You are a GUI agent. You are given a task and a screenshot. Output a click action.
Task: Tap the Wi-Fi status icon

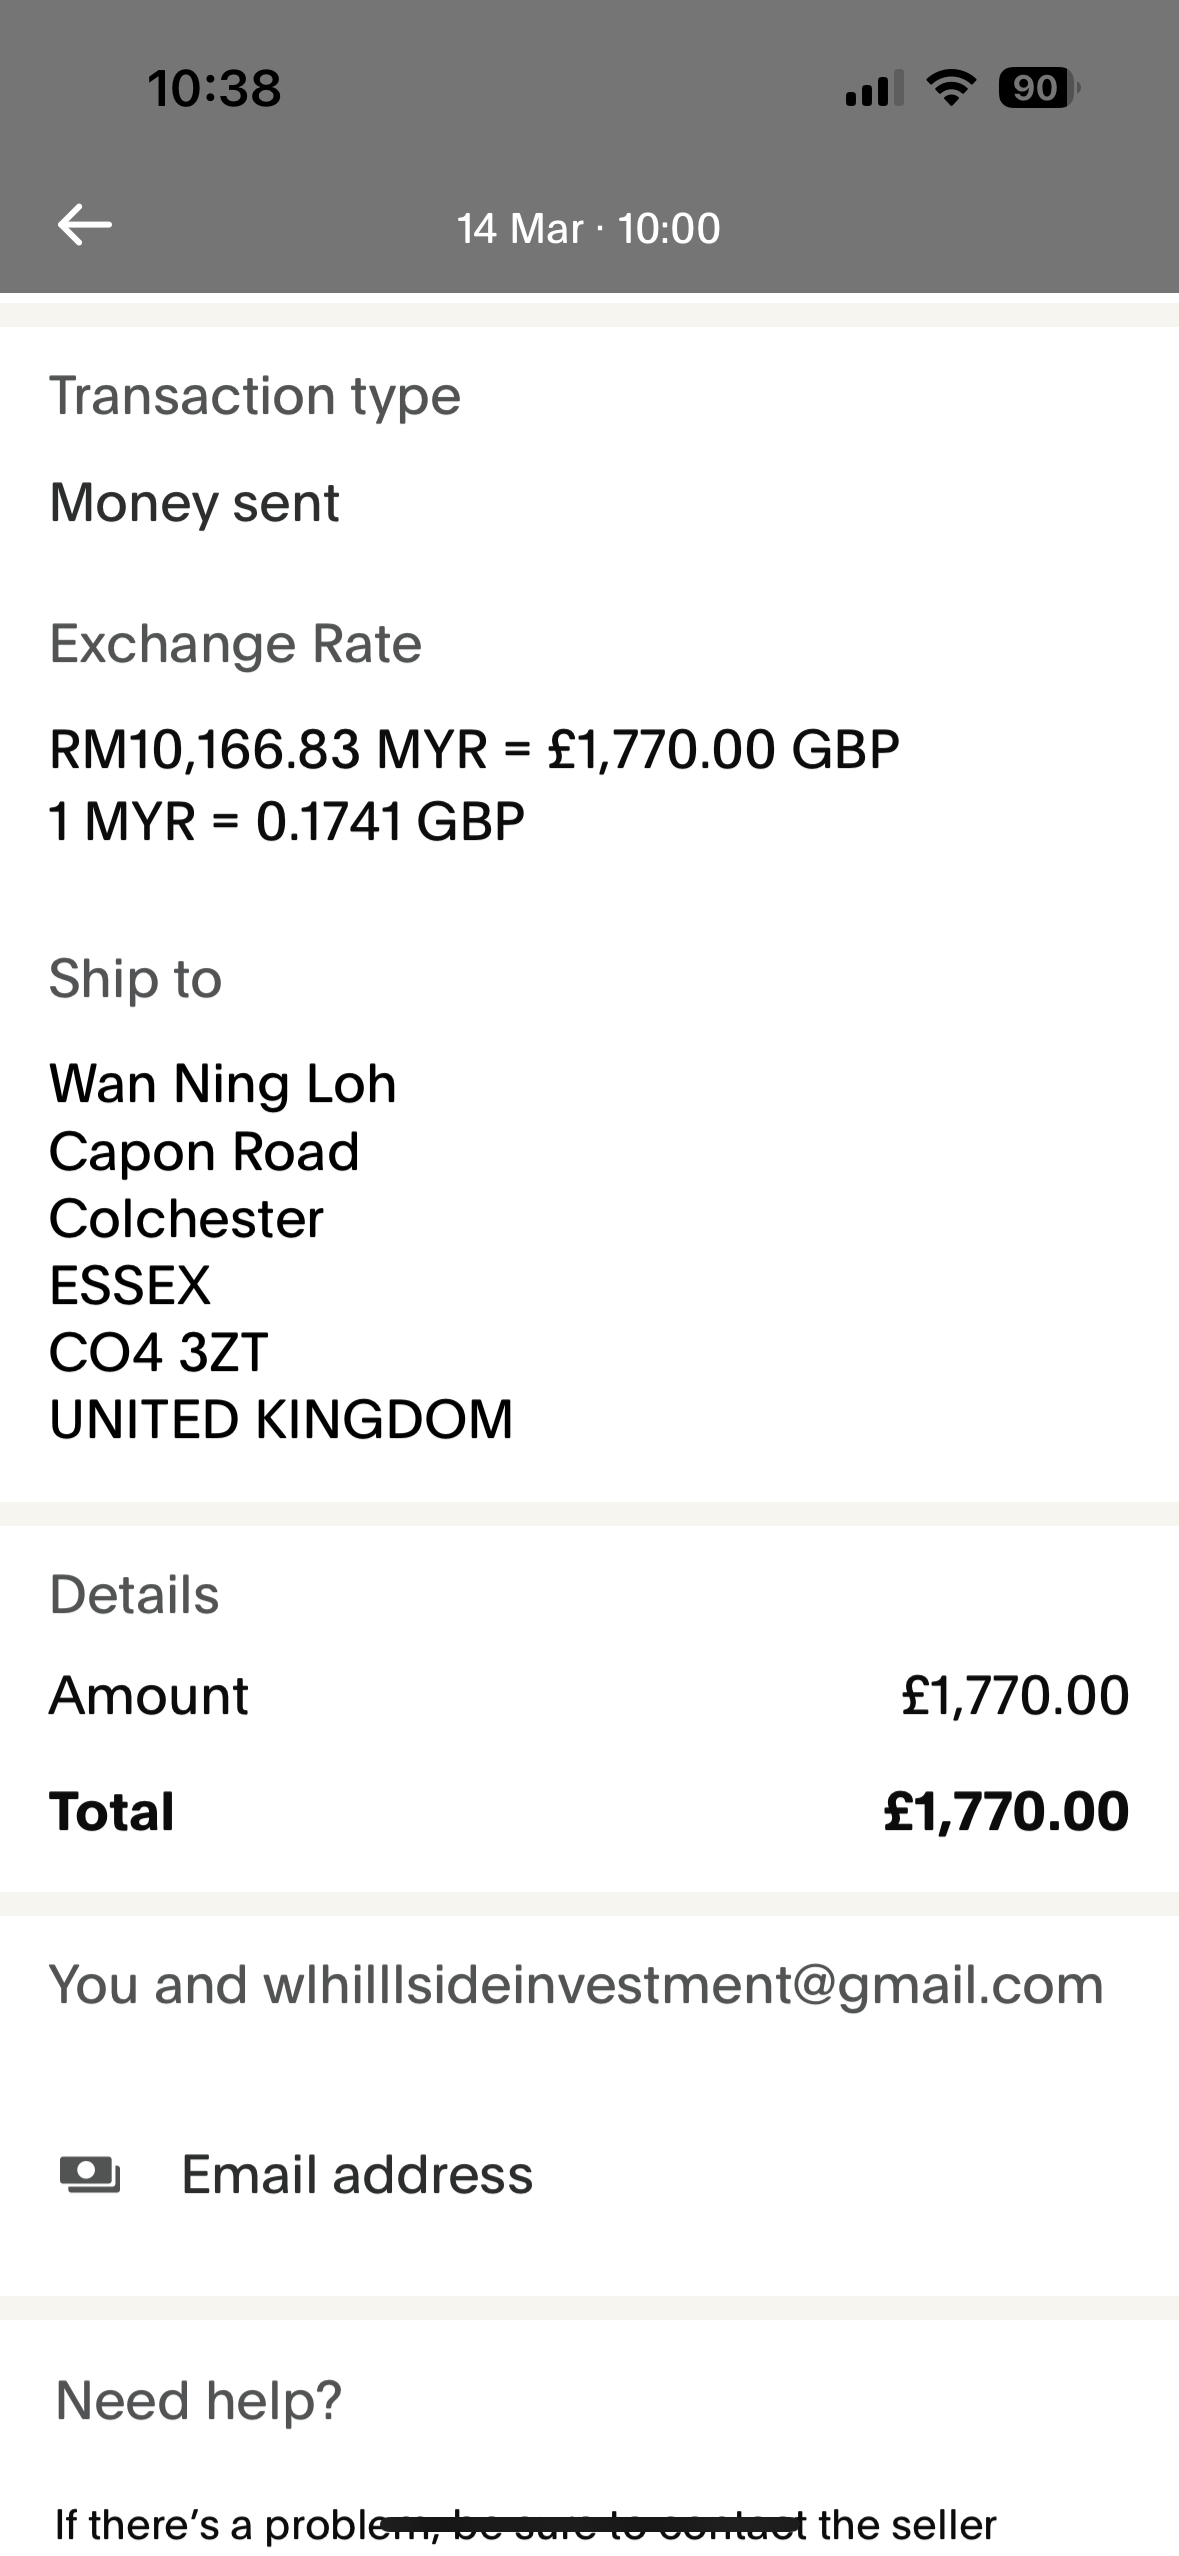(951, 88)
